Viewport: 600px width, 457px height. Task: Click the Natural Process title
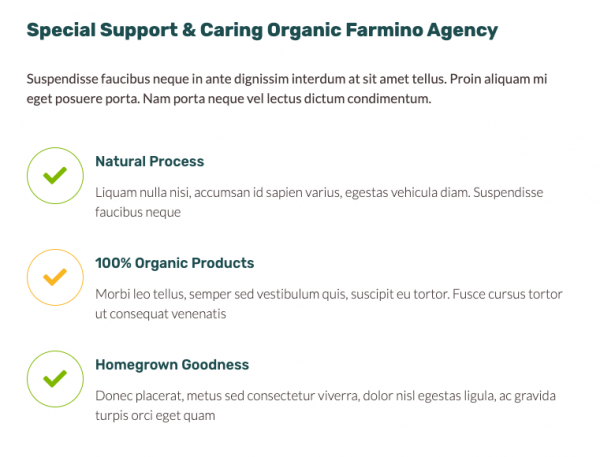(x=149, y=161)
